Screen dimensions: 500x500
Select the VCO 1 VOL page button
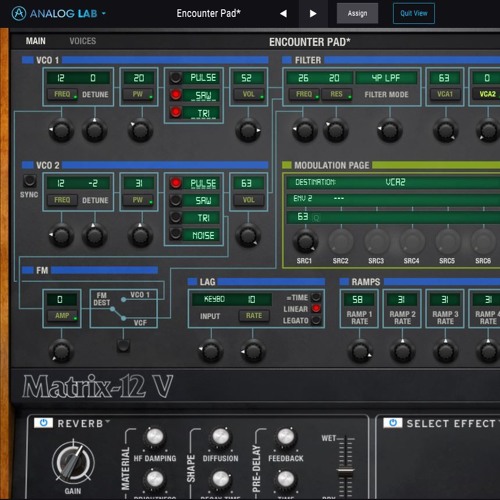tap(249, 94)
